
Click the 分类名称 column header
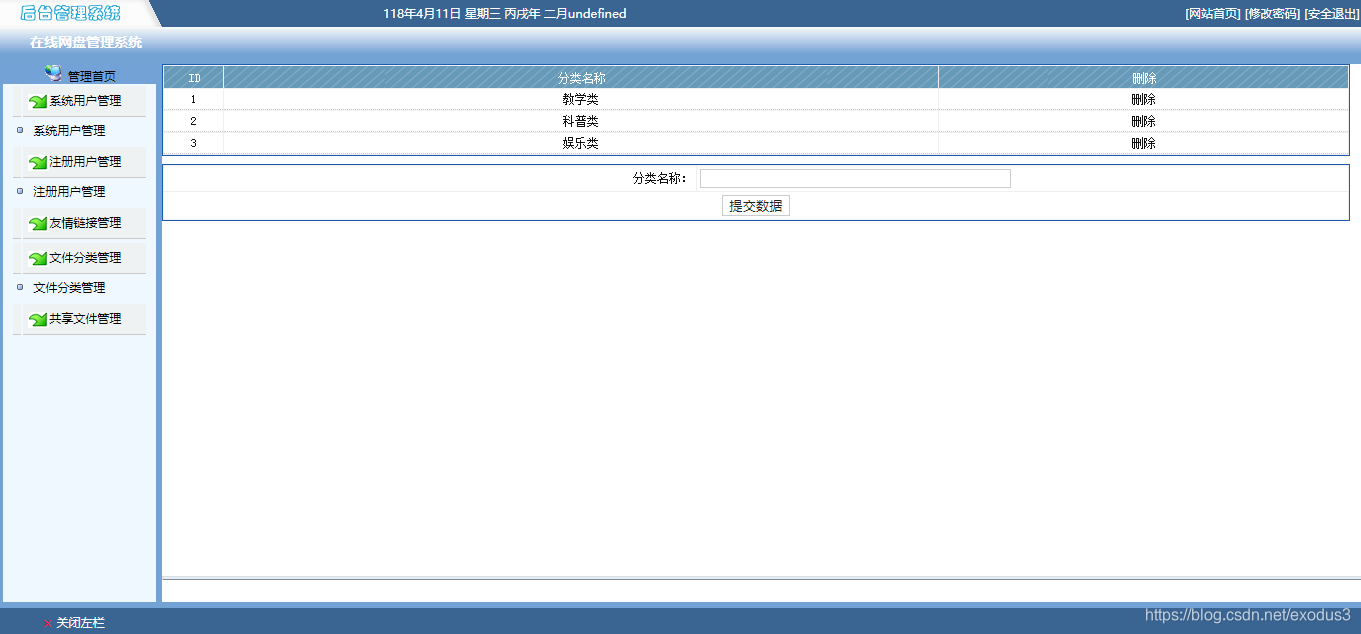581,78
